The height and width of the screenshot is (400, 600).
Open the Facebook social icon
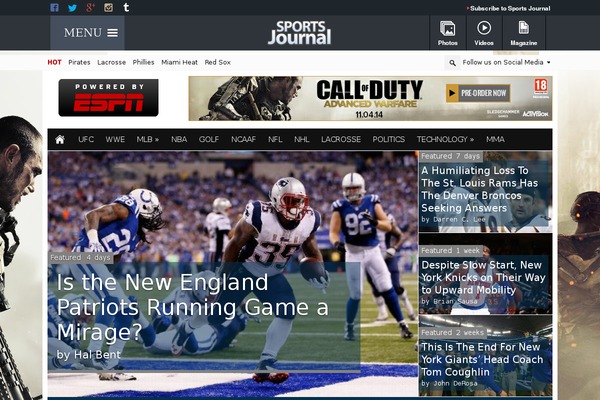[54, 8]
